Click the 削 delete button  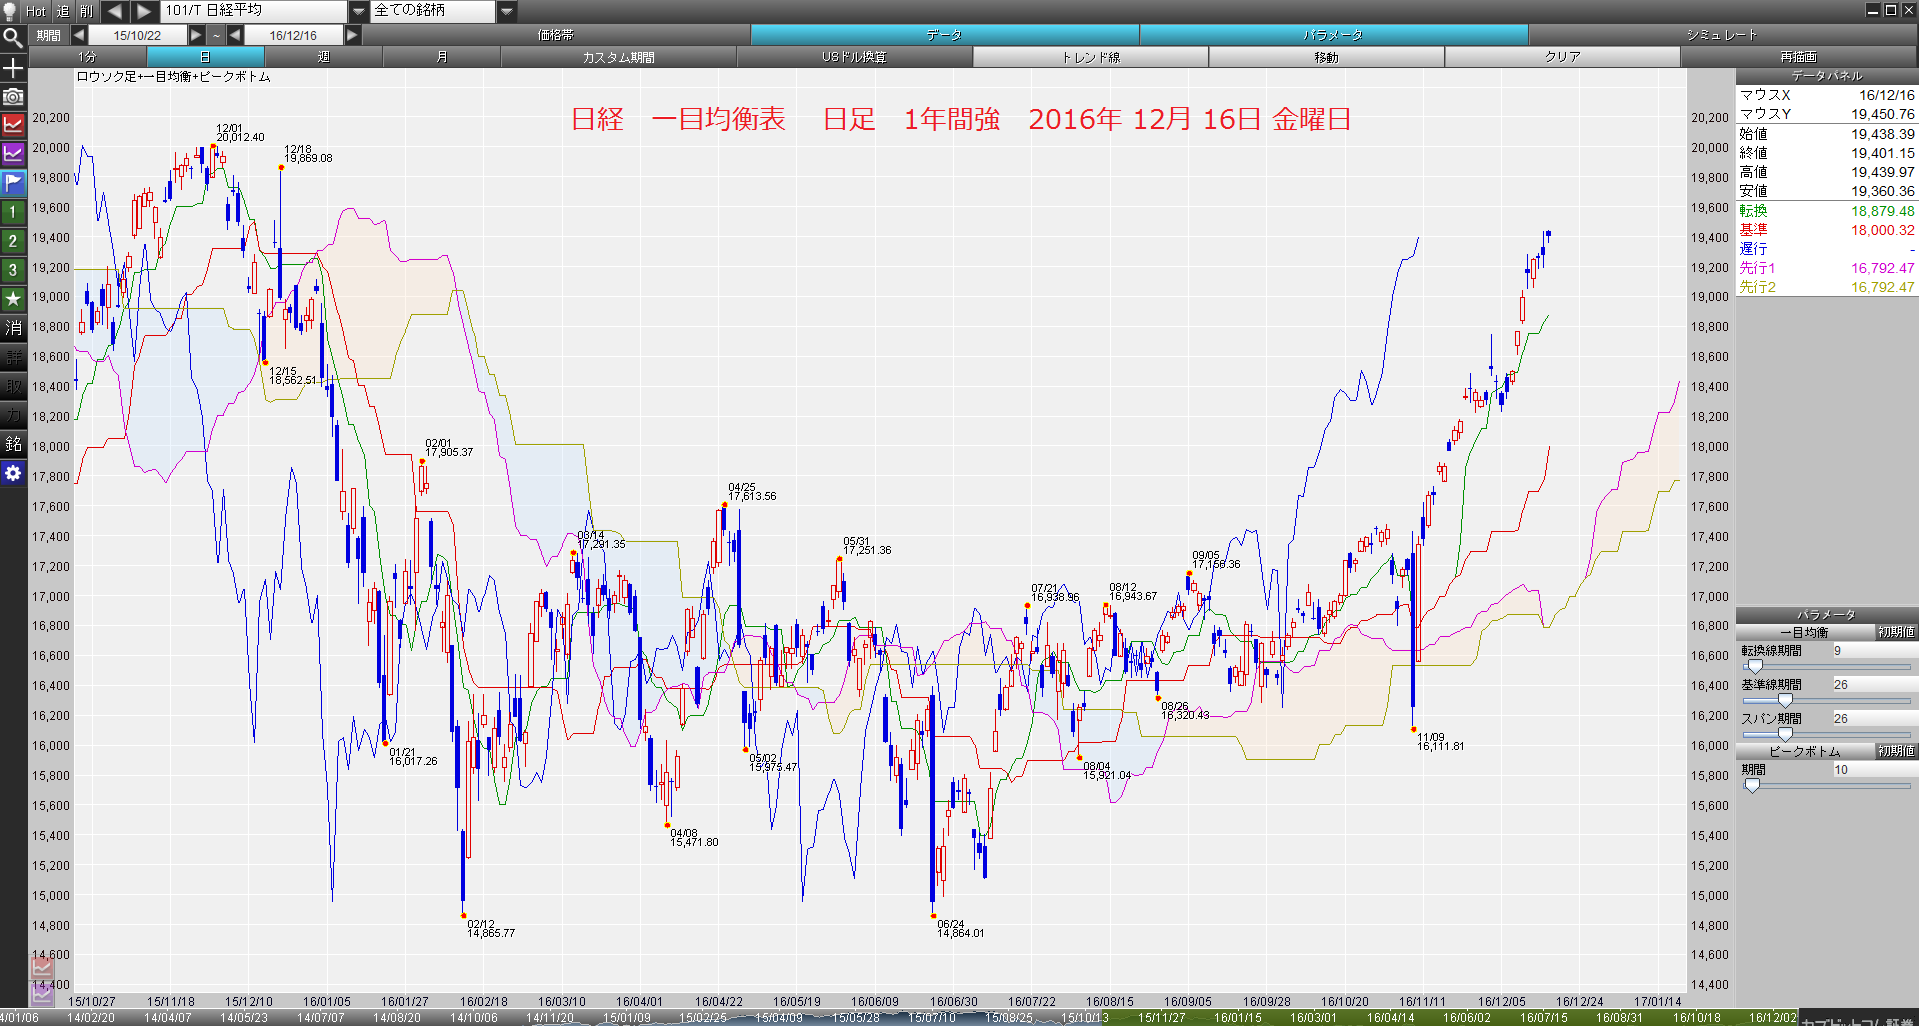coord(87,11)
